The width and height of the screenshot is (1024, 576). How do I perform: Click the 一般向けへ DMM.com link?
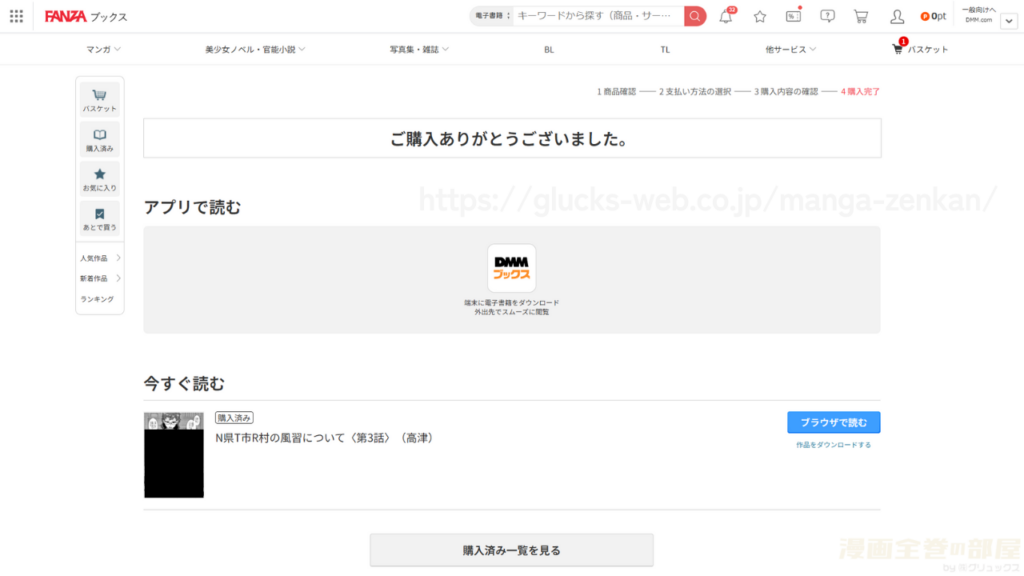point(978,14)
